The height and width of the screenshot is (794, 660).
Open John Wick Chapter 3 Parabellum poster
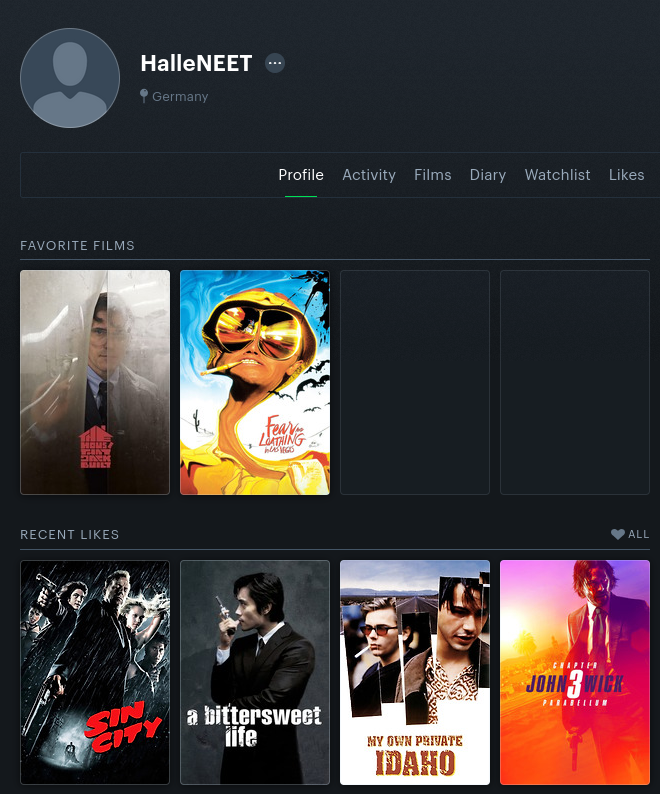point(575,672)
